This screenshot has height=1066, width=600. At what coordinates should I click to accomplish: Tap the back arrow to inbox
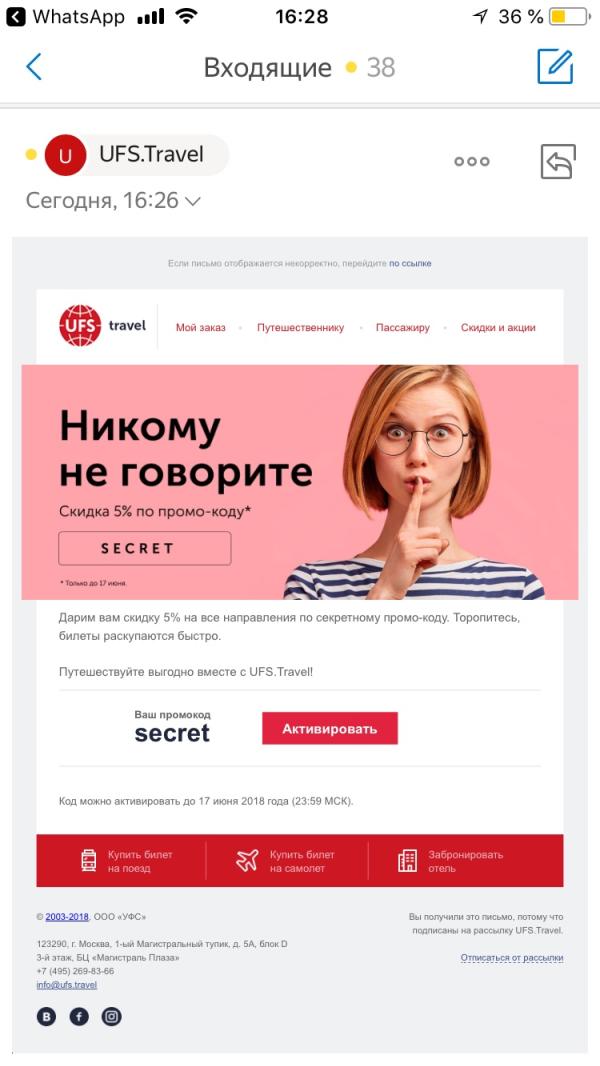point(34,67)
